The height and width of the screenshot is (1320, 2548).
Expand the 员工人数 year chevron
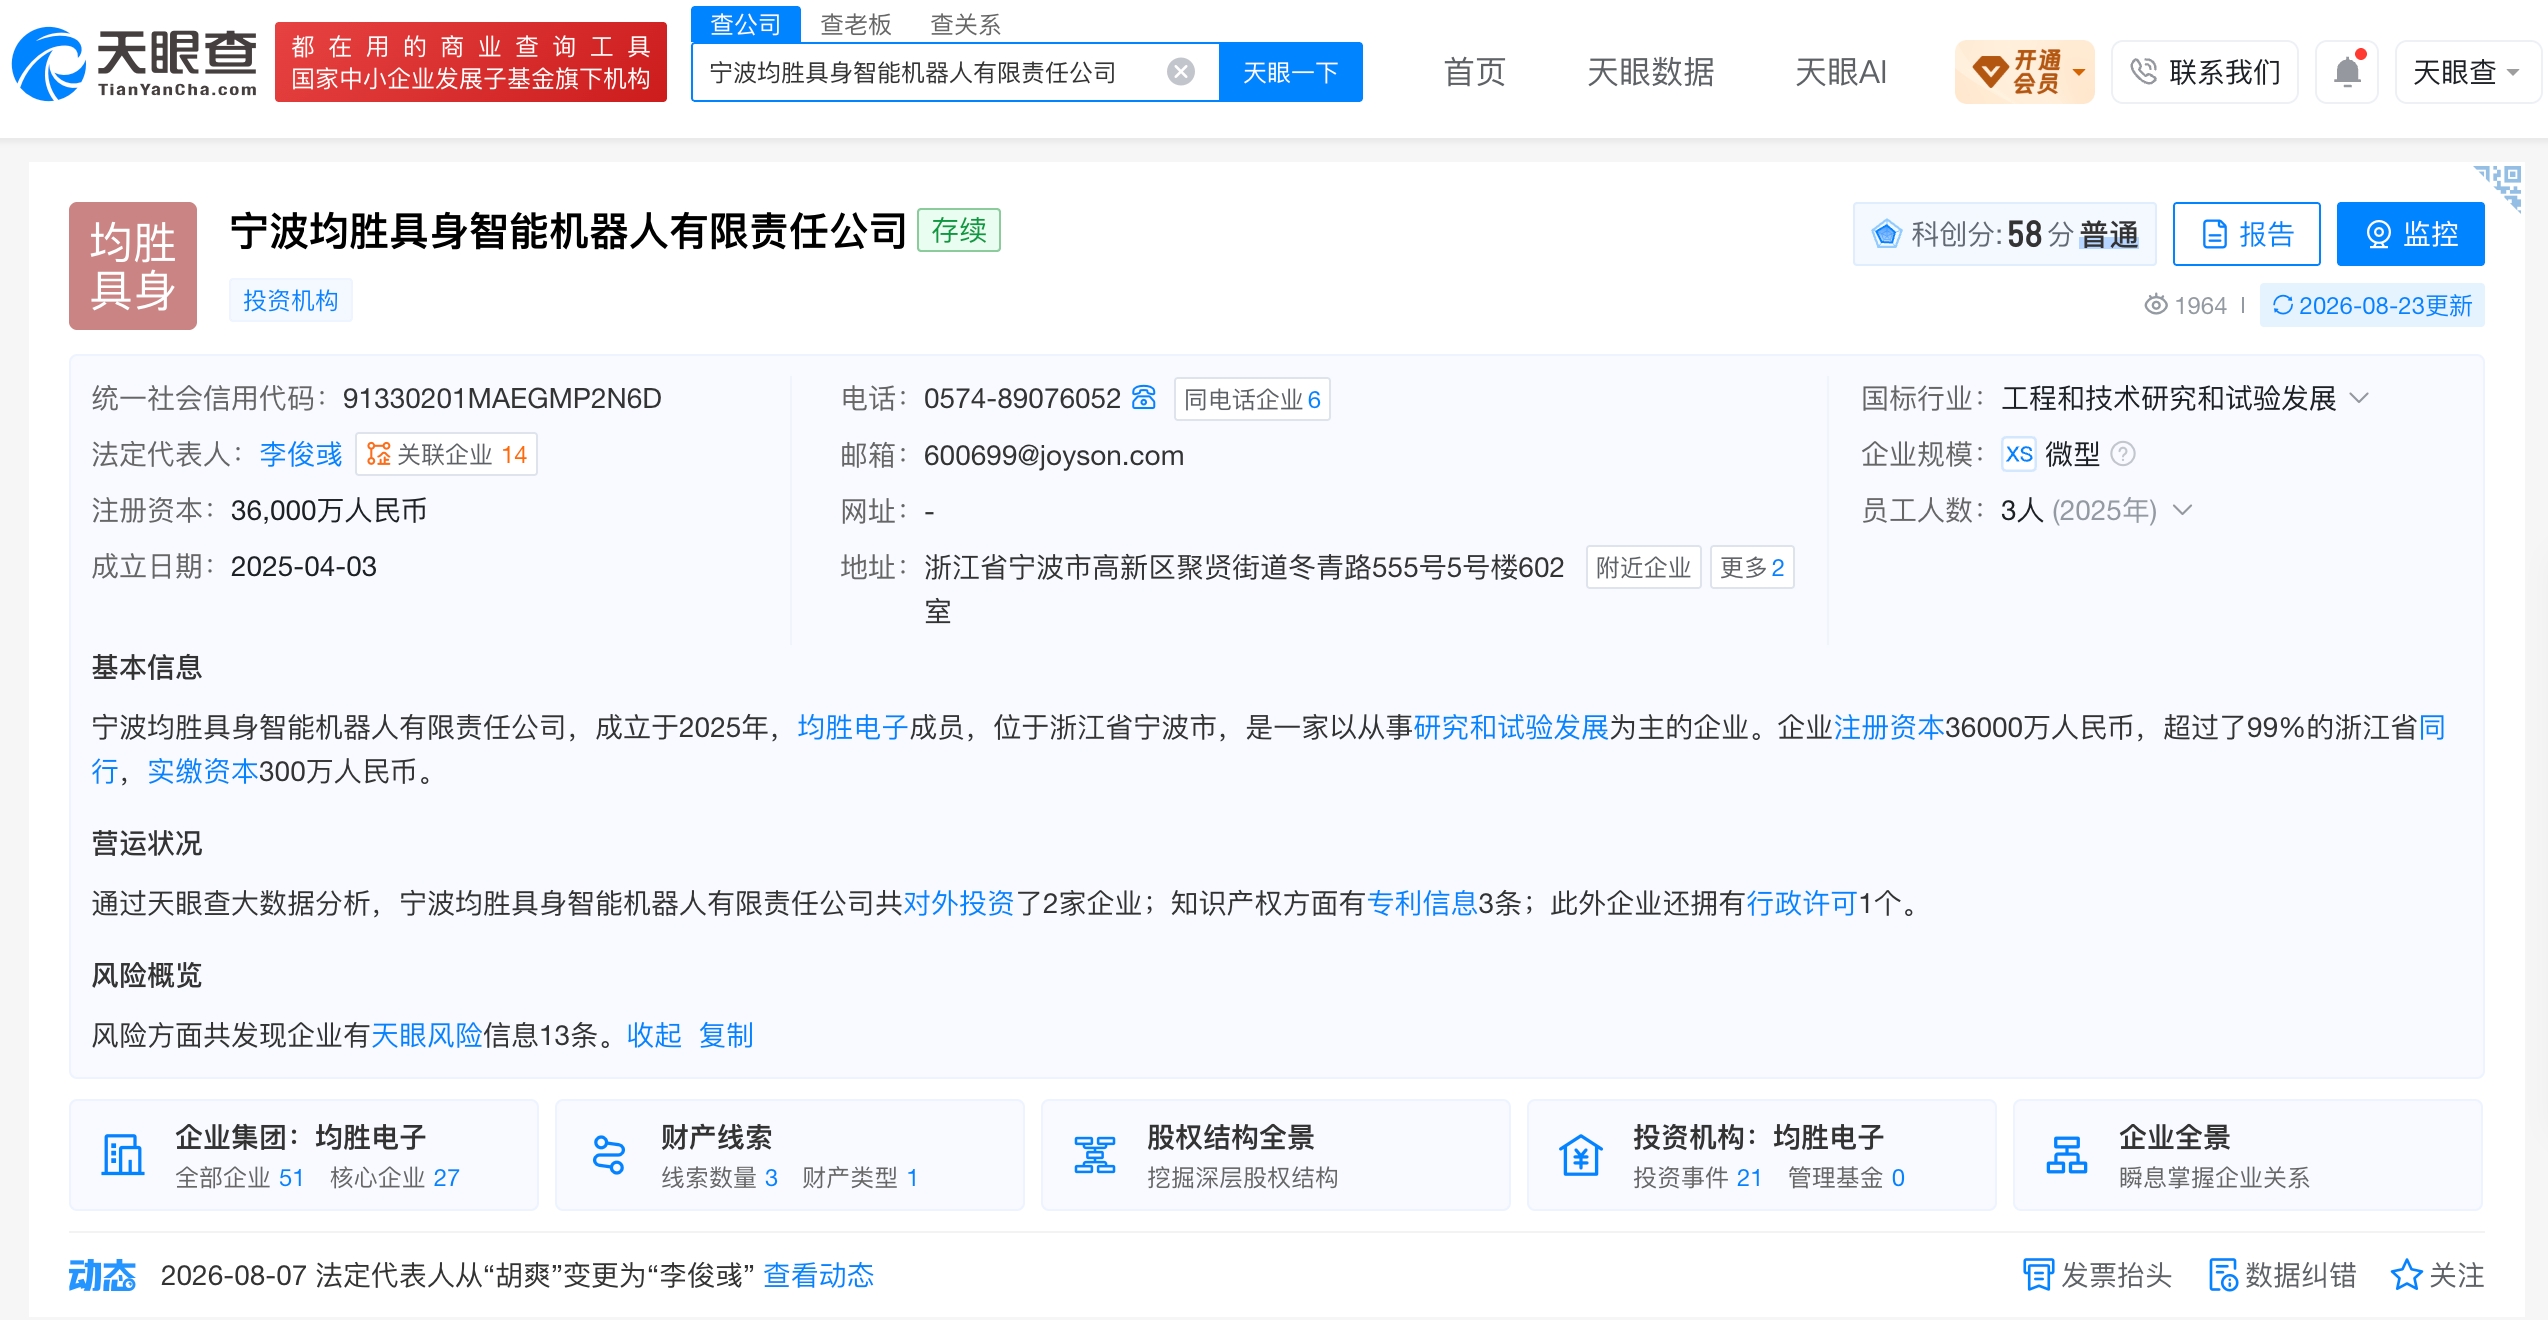(x=2183, y=510)
